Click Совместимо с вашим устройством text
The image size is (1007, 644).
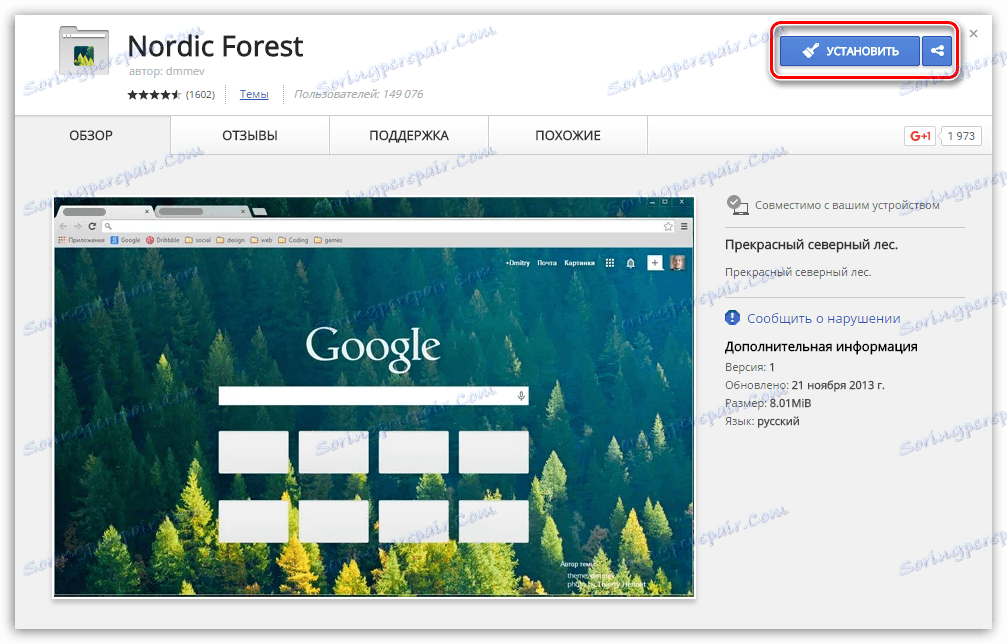click(x=847, y=205)
